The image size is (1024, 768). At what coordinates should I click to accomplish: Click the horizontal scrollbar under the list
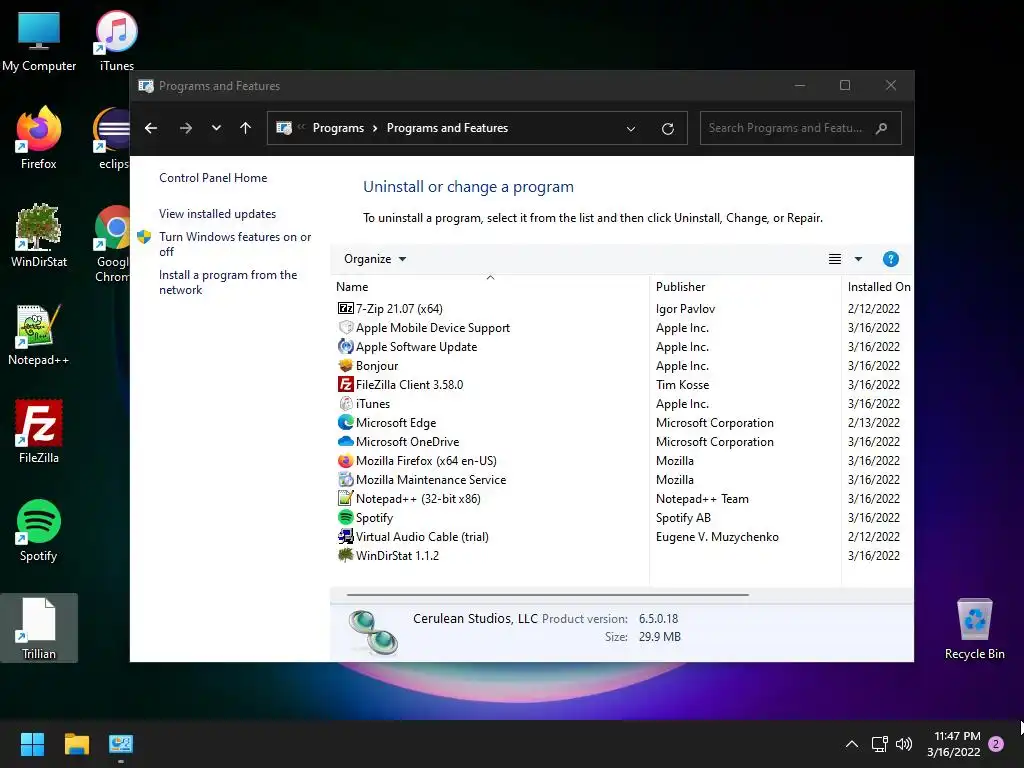tap(547, 594)
